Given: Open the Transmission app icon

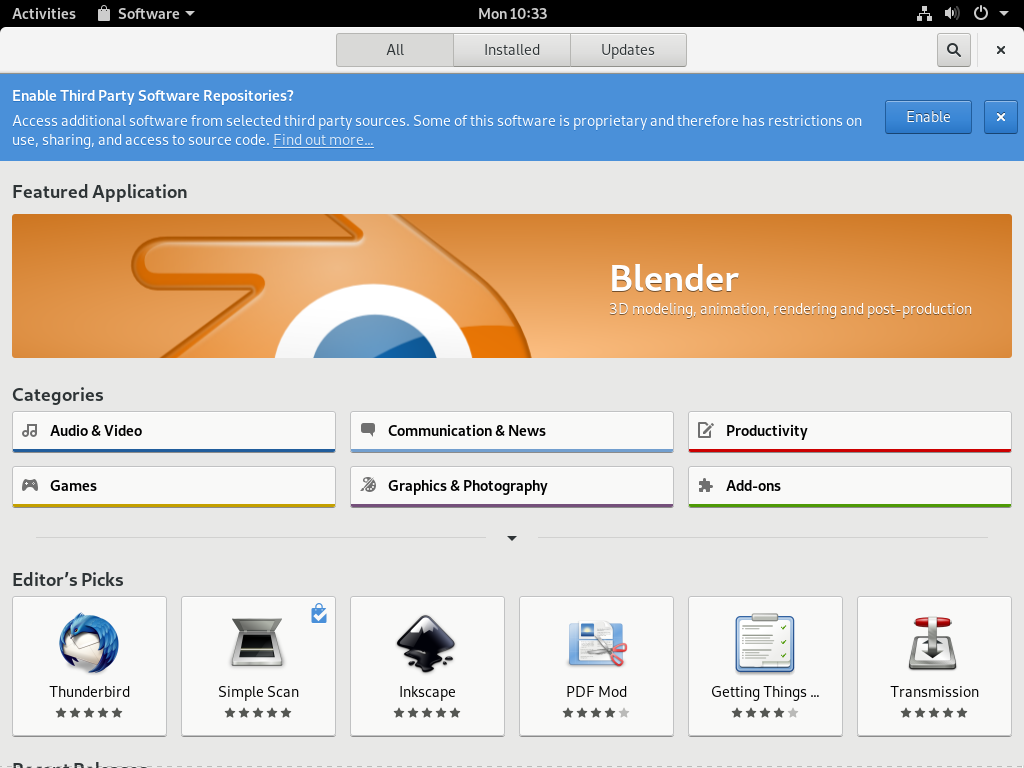Looking at the screenshot, I should point(933,643).
